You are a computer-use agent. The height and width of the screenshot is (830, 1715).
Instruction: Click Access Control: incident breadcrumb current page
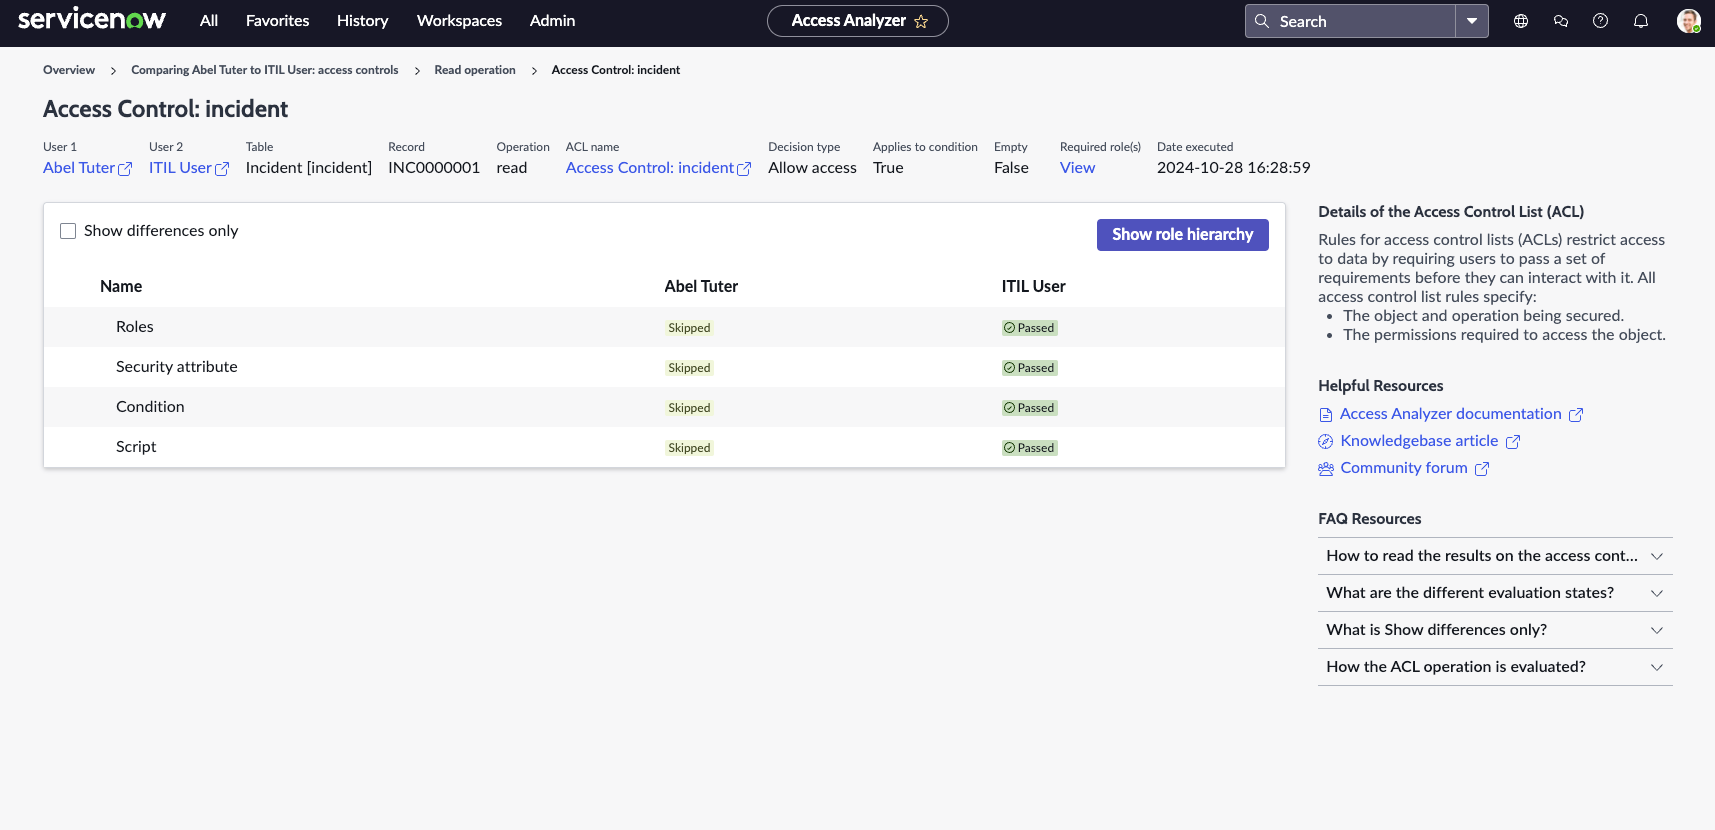tap(616, 70)
